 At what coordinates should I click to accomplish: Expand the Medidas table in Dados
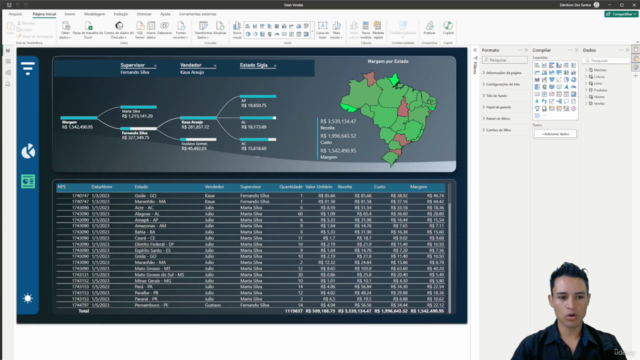point(587,70)
